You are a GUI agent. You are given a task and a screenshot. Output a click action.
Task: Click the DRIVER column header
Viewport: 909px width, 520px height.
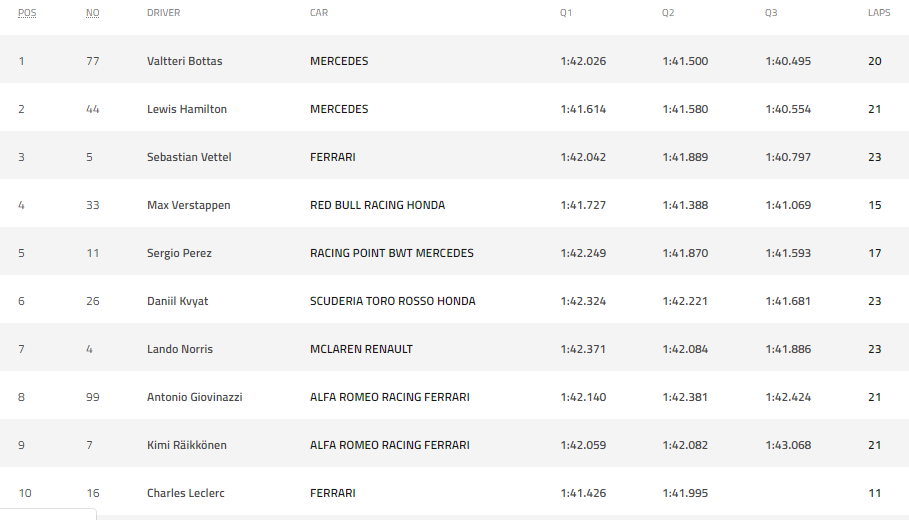coord(164,13)
